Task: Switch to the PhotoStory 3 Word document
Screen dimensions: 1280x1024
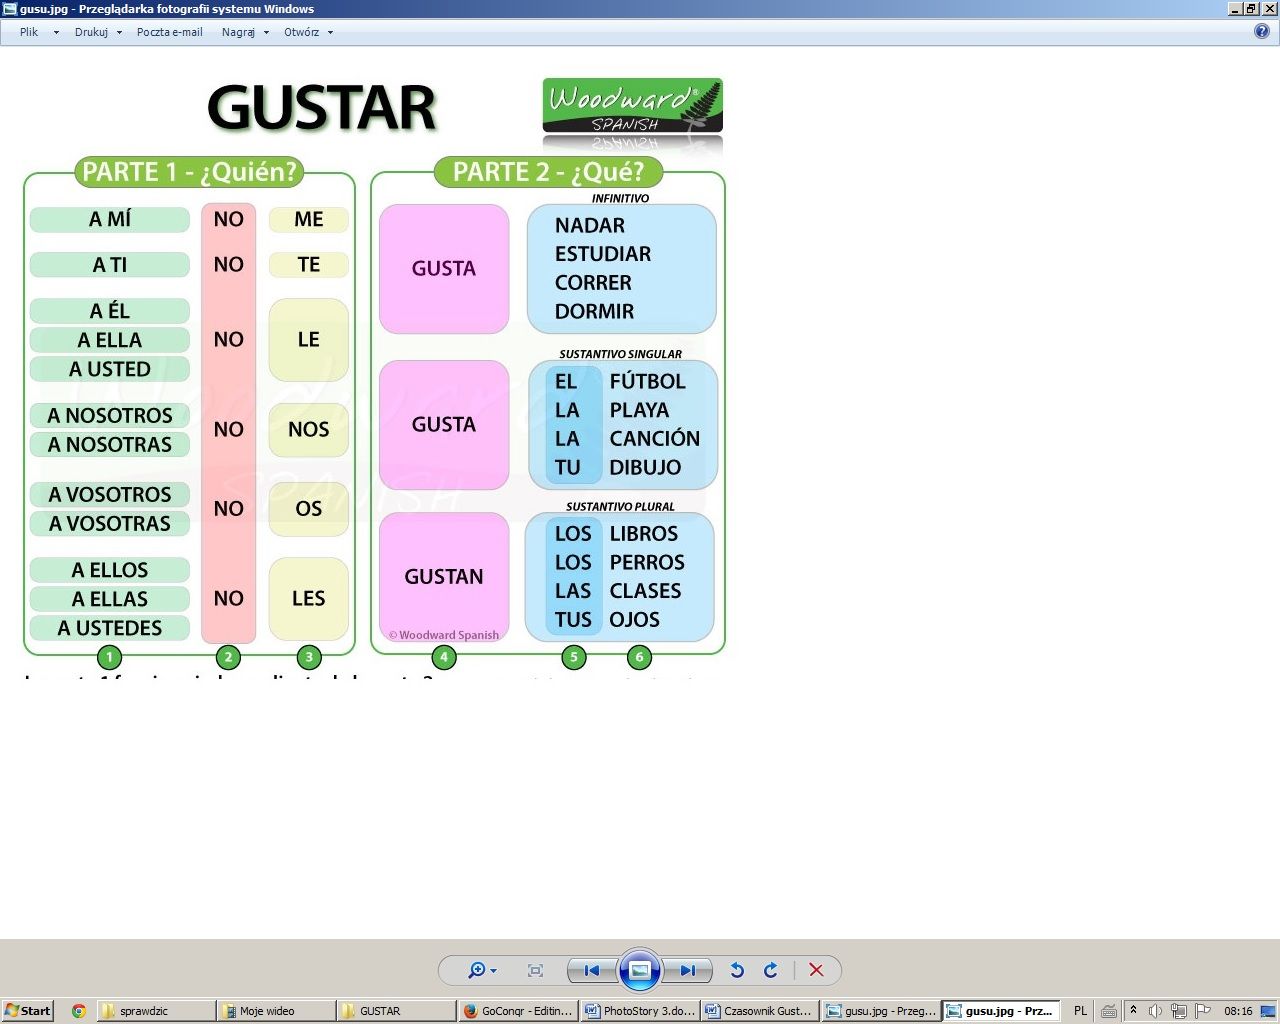Action: [638, 1011]
